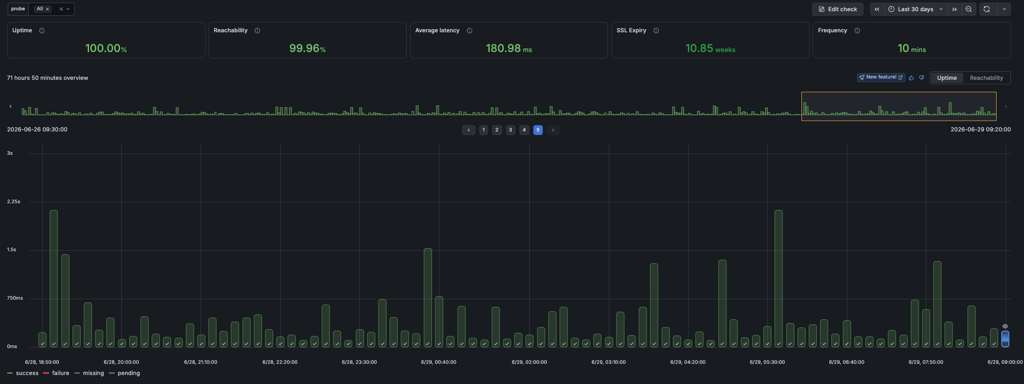Toggle the failure legend series

tap(55, 374)
